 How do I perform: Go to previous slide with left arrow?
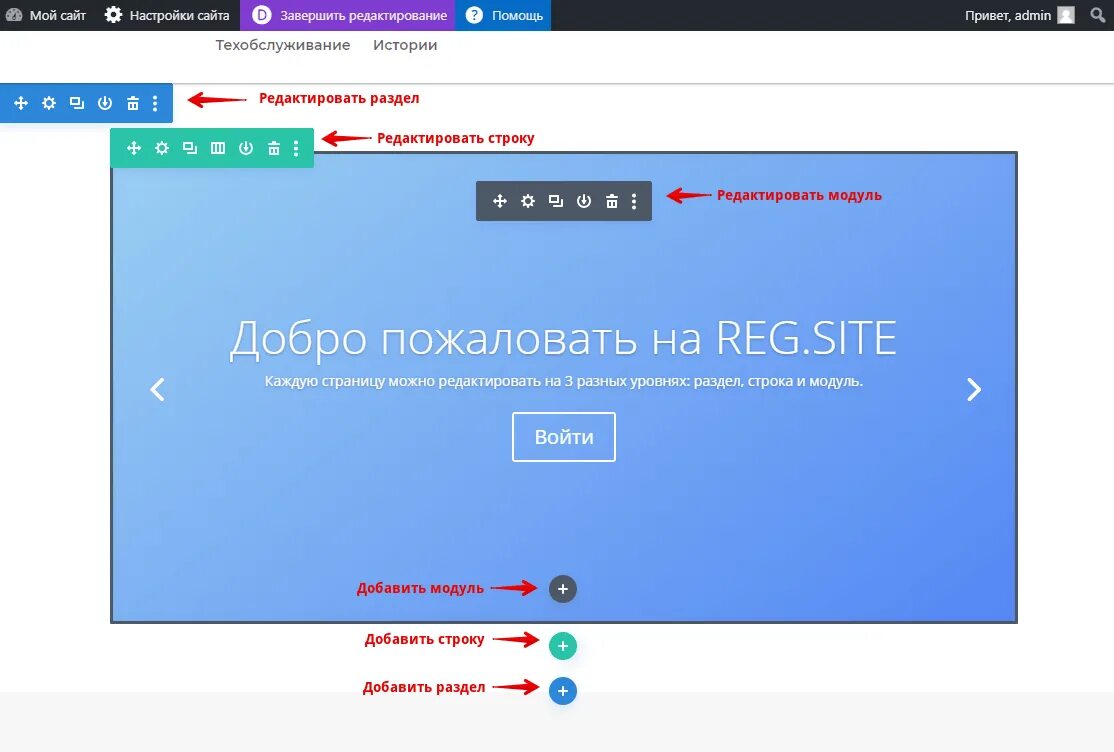pyautogui.click(x=158, y=389)
